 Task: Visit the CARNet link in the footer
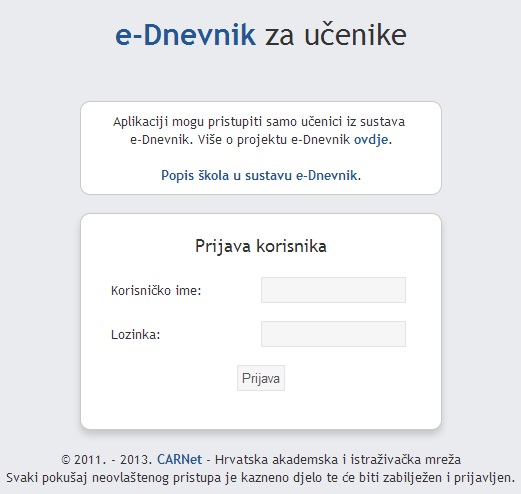pyautogui.click(x=179, y=459)
